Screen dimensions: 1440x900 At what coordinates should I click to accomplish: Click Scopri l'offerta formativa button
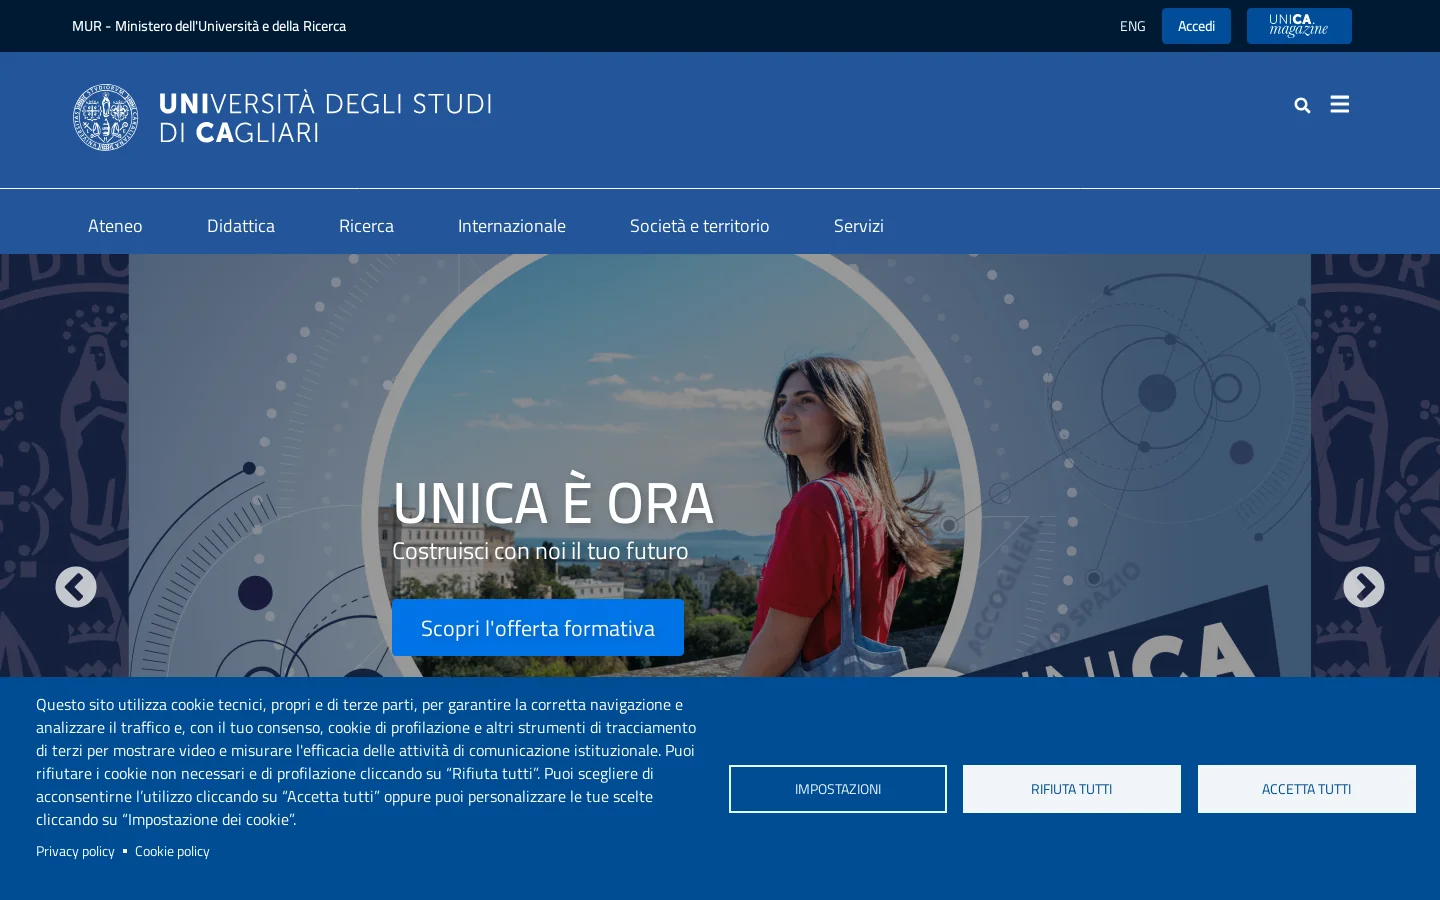point(538,628)
